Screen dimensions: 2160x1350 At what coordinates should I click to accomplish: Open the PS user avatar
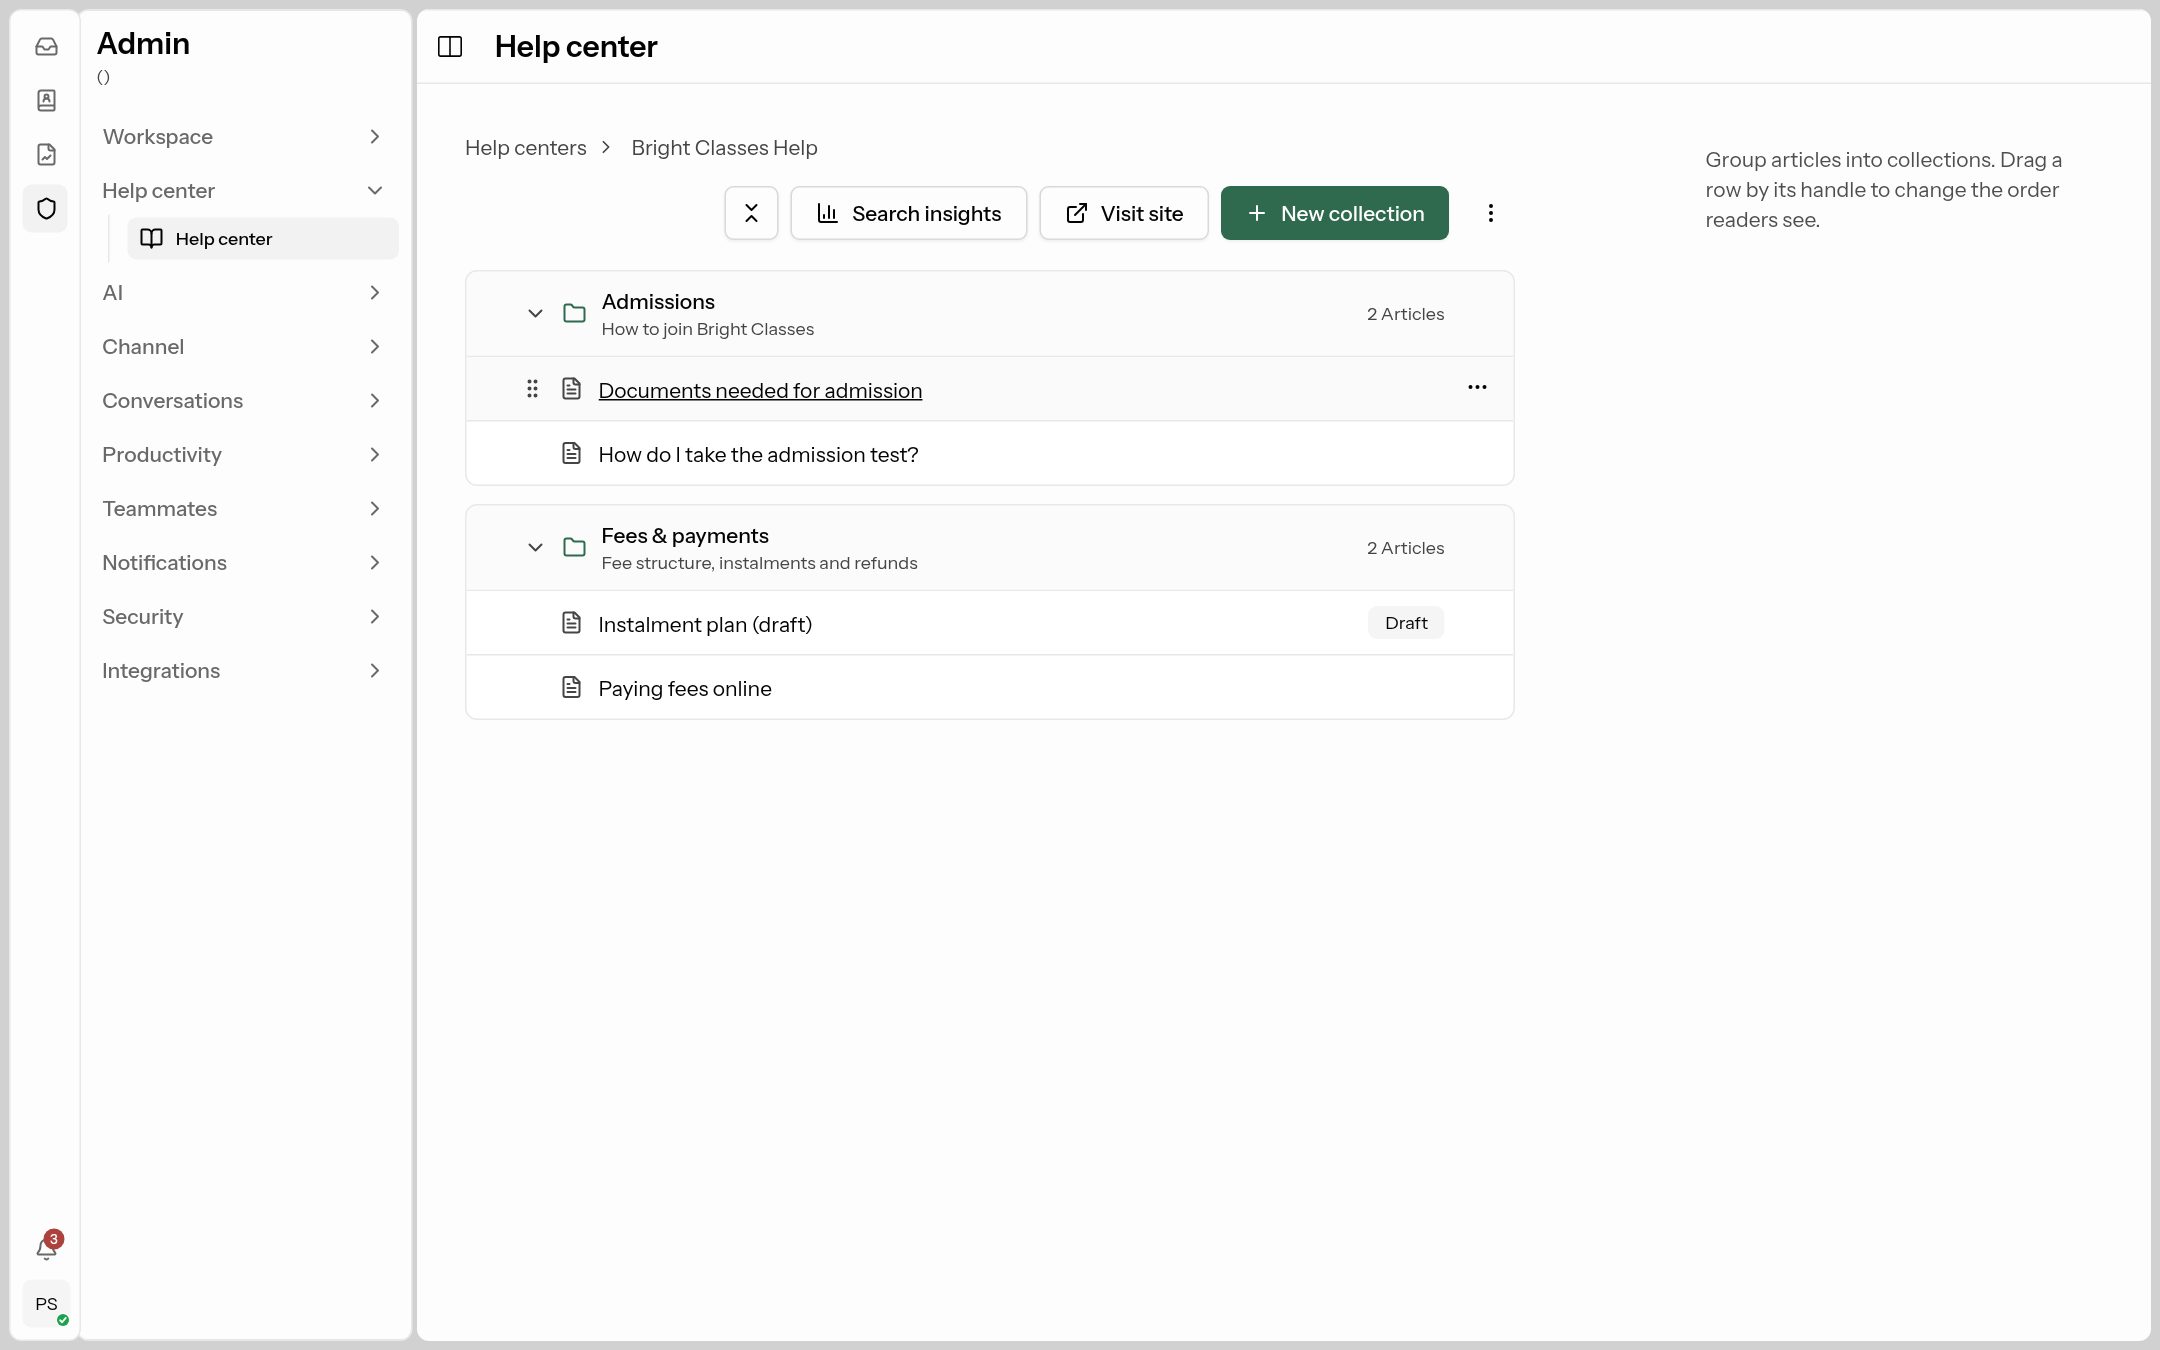46,1304
